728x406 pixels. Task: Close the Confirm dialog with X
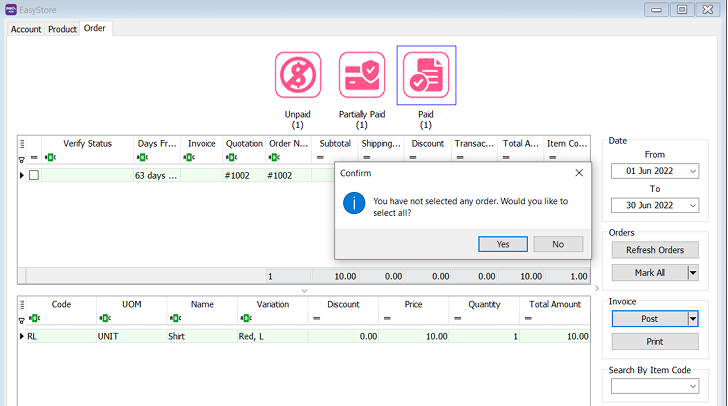579,173
